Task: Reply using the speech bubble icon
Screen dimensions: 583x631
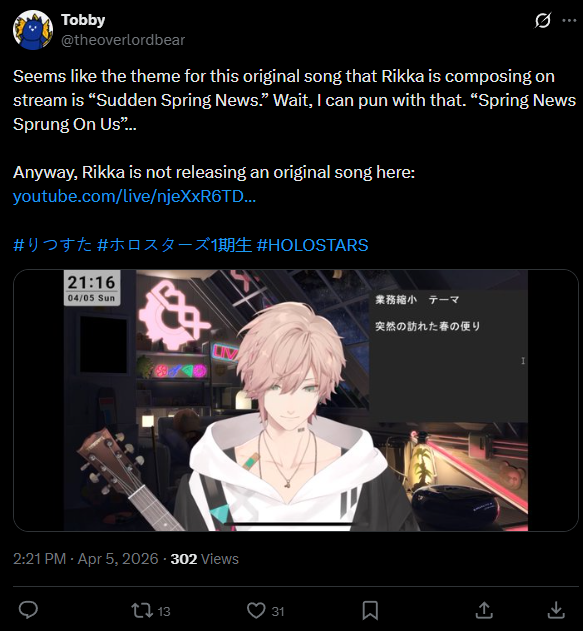Action: (29, 610)
